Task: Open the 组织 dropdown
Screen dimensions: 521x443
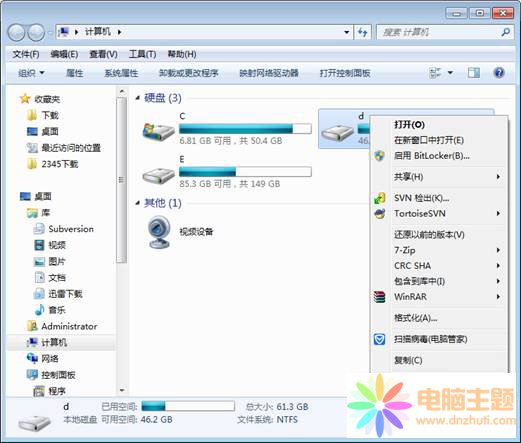Action: 31,73
